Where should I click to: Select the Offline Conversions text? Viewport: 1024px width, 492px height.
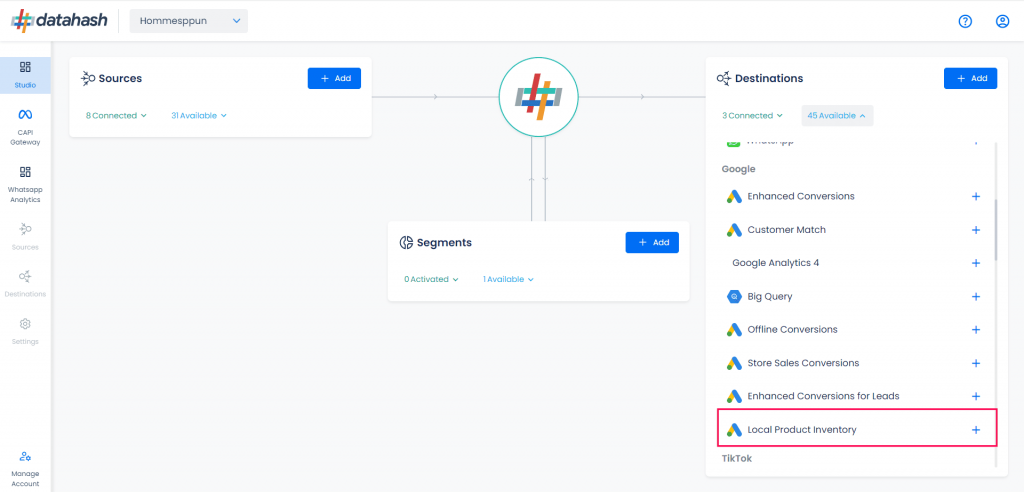pyautogui.click(x=792, y=330)
